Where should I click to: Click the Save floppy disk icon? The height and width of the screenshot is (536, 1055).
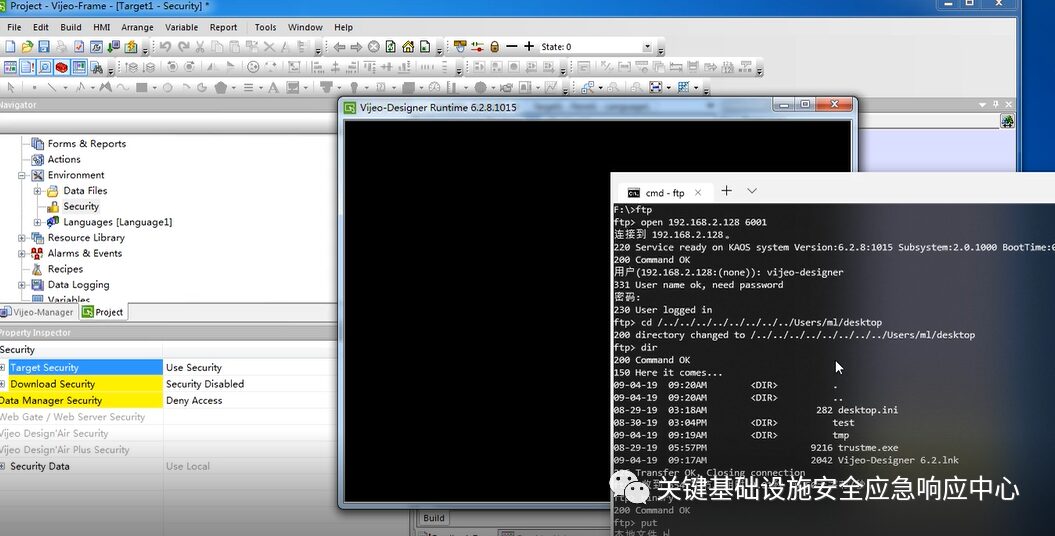pyautogui.click(x=44, y=46)
